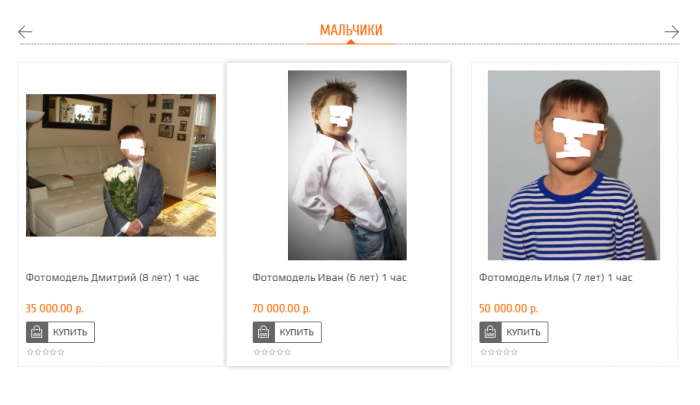The height and width of the screenshot is (405, 700).
Task: Click КУПИТЬ text under the 35 000.00 р. price
Action: point(70,332)
